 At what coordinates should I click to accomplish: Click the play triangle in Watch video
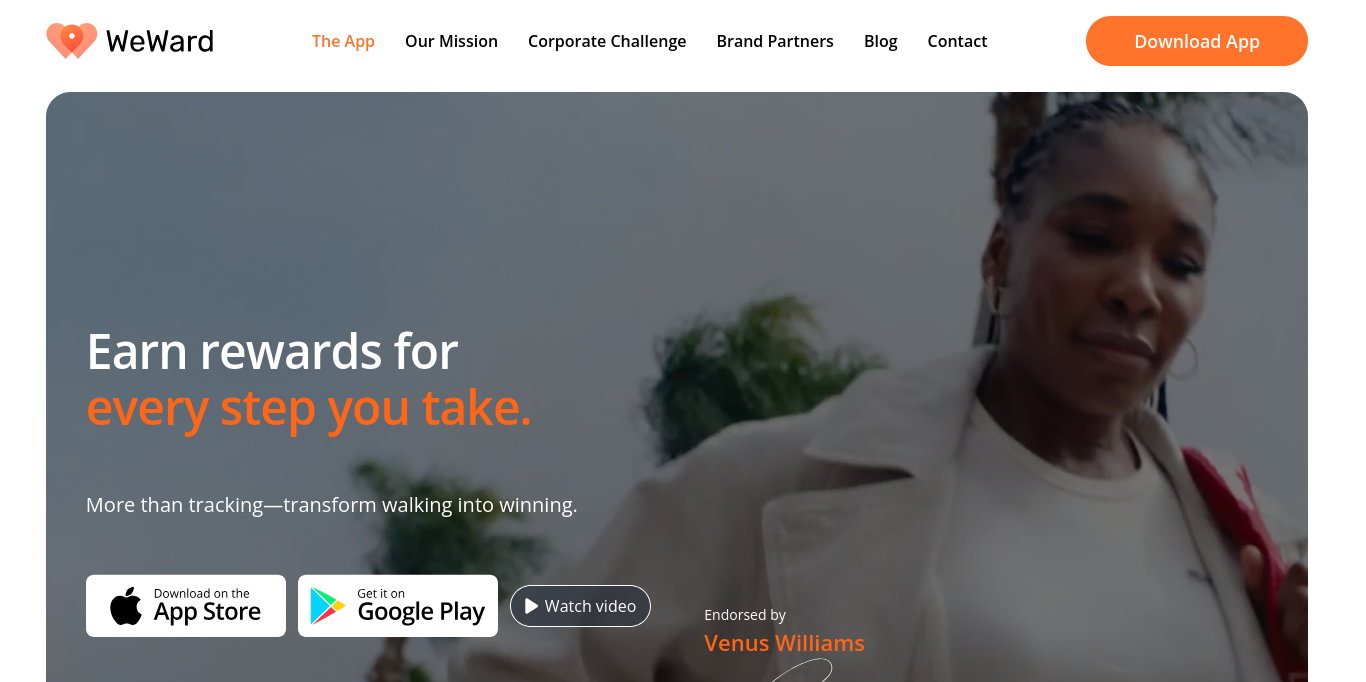point(532,606)
